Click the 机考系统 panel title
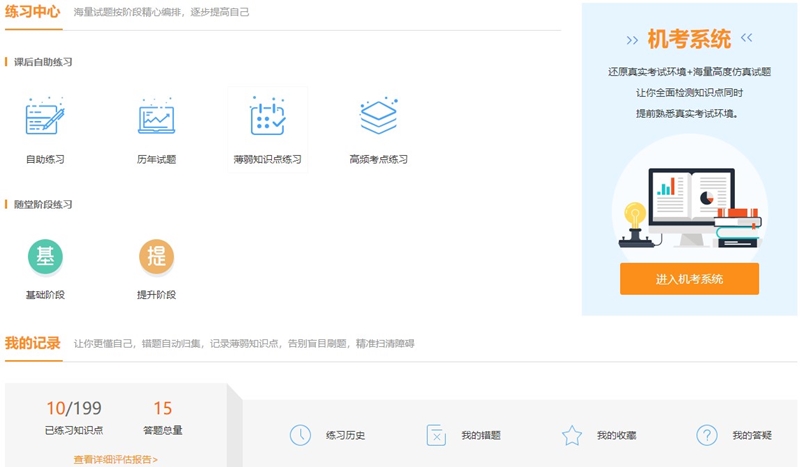 coord(689,40)
